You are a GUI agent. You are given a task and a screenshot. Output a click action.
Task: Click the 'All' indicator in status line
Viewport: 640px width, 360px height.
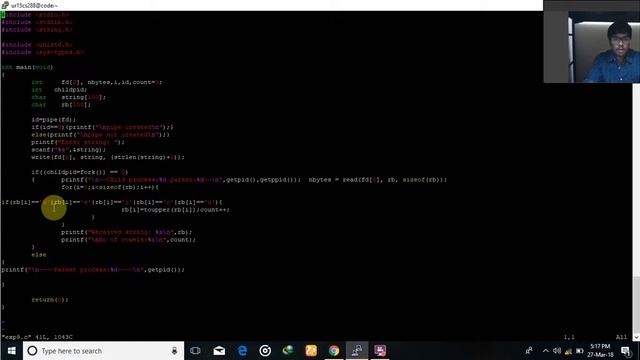[x=621, y=337]
